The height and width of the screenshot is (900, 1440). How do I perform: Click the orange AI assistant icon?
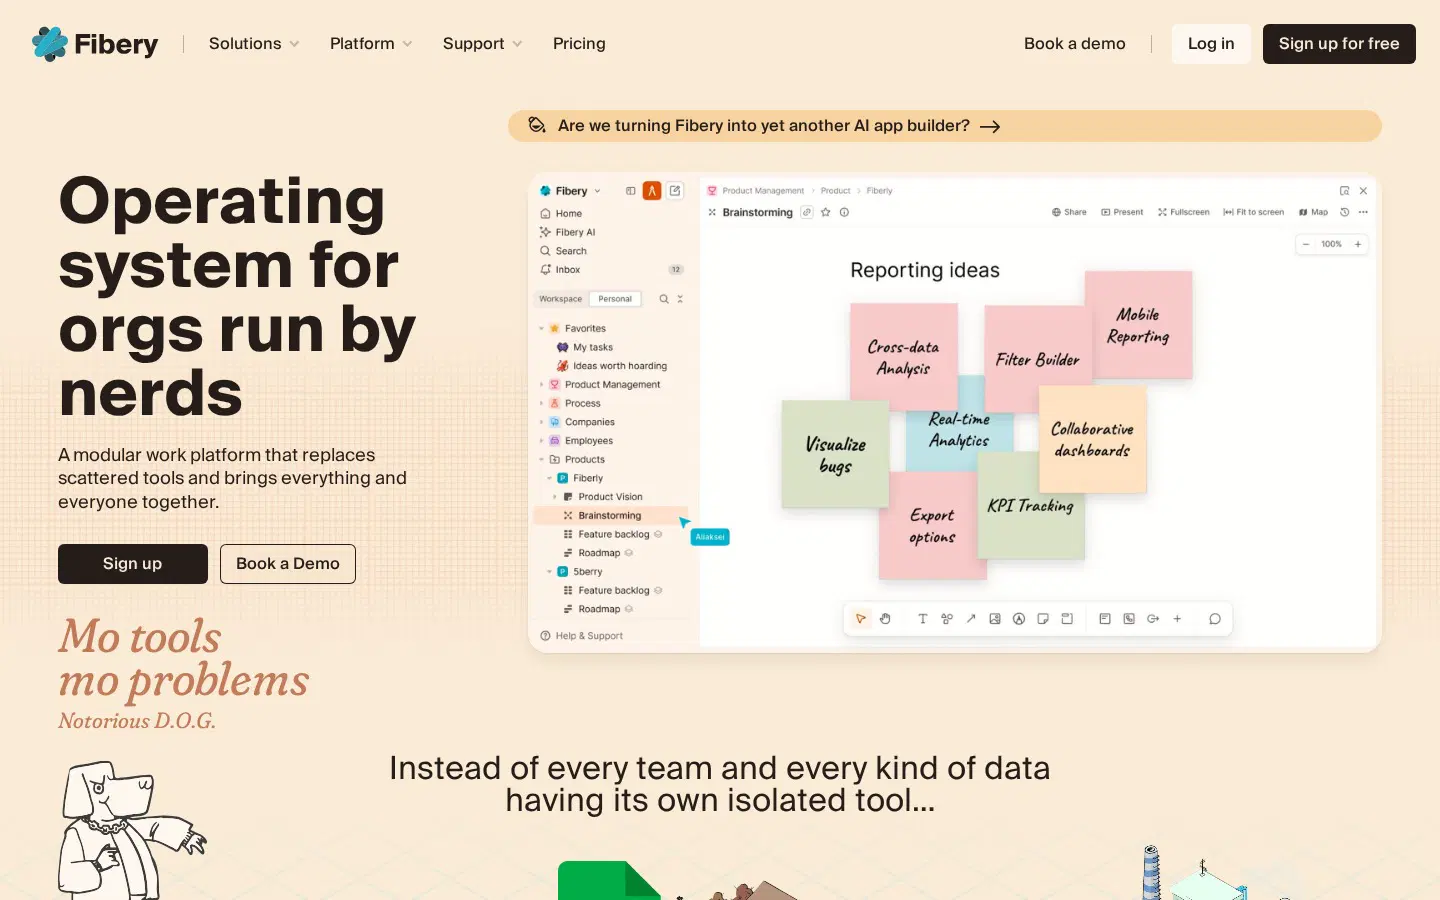(652, 191)
